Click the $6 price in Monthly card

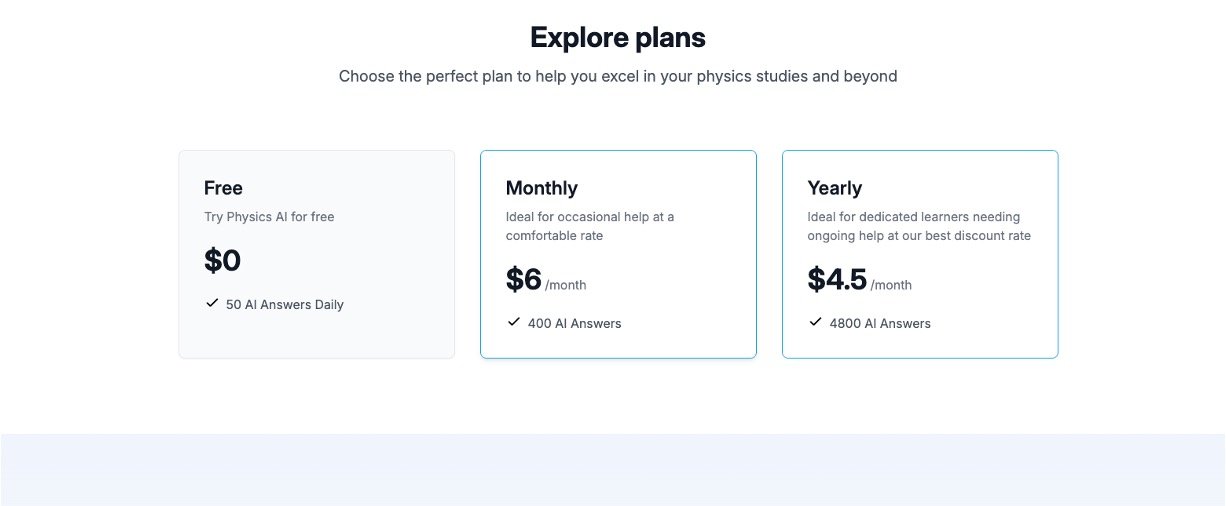tap(523, 280)
